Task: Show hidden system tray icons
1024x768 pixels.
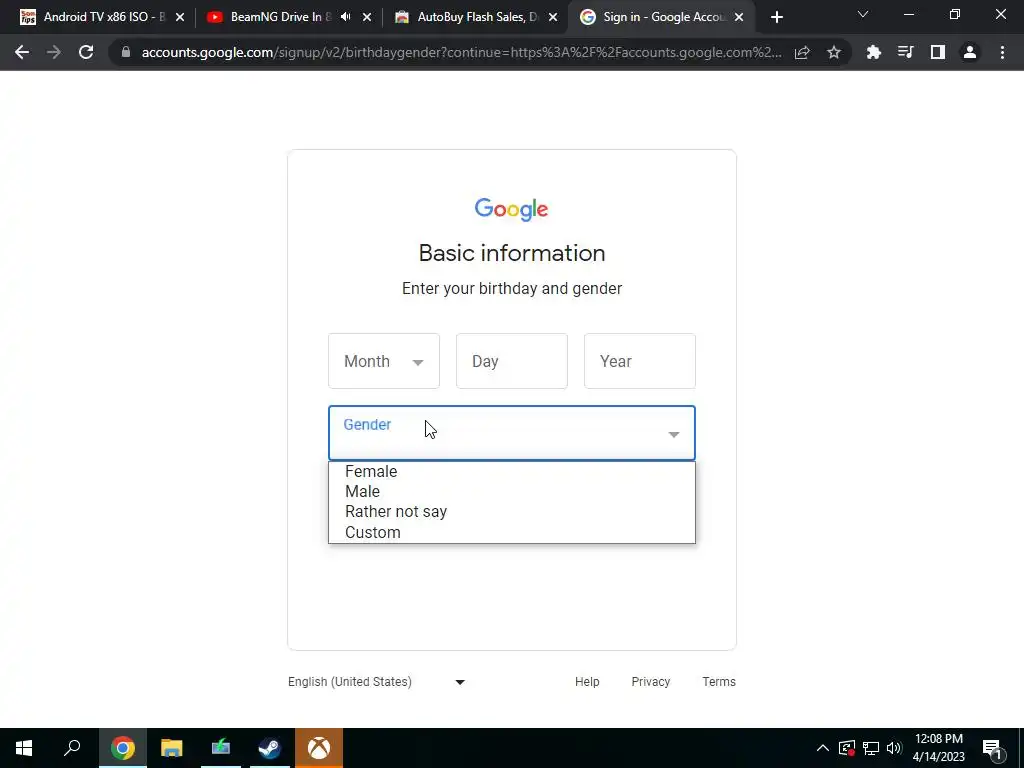Action: click(823, 748)
